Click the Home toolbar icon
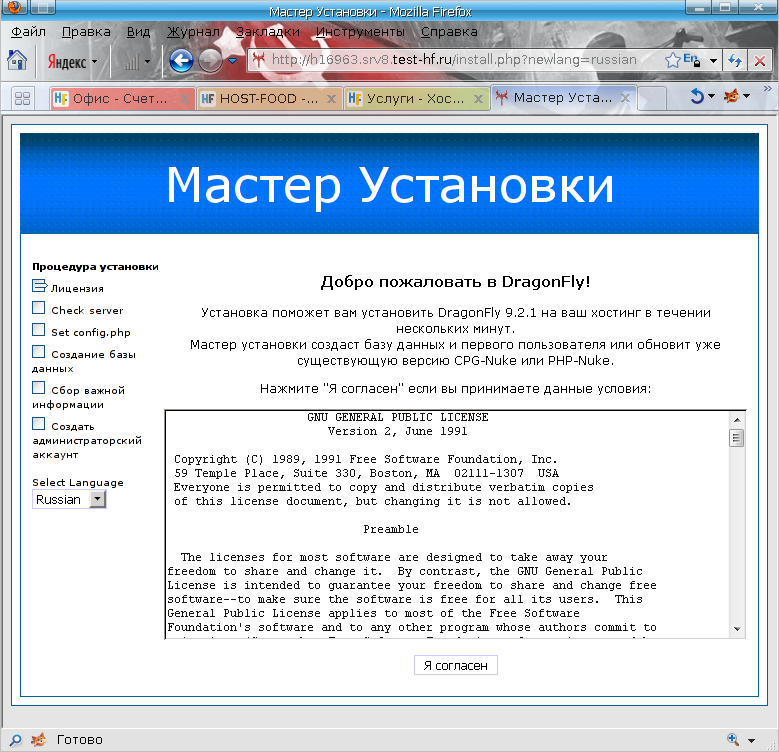Screen dimensions: 779x752 click(x=17, y=60)
